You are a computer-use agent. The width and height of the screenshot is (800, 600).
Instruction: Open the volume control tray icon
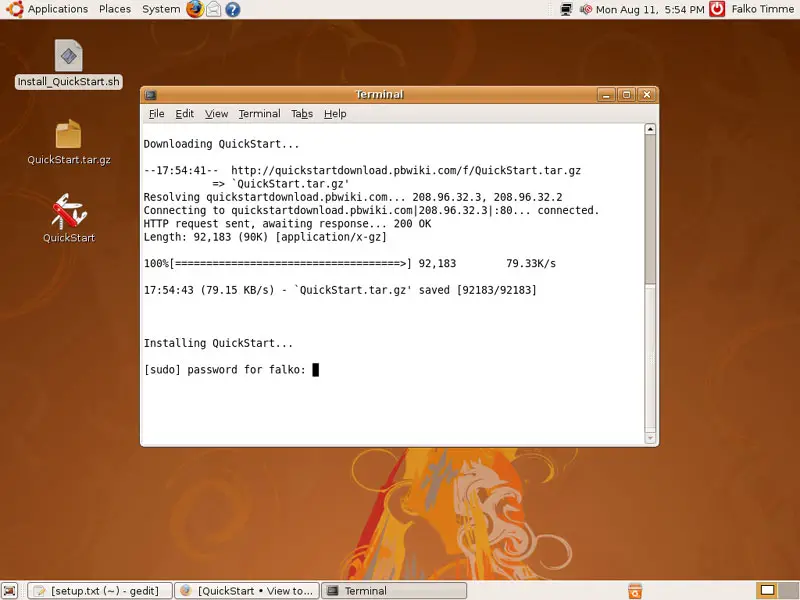(586, 9)
